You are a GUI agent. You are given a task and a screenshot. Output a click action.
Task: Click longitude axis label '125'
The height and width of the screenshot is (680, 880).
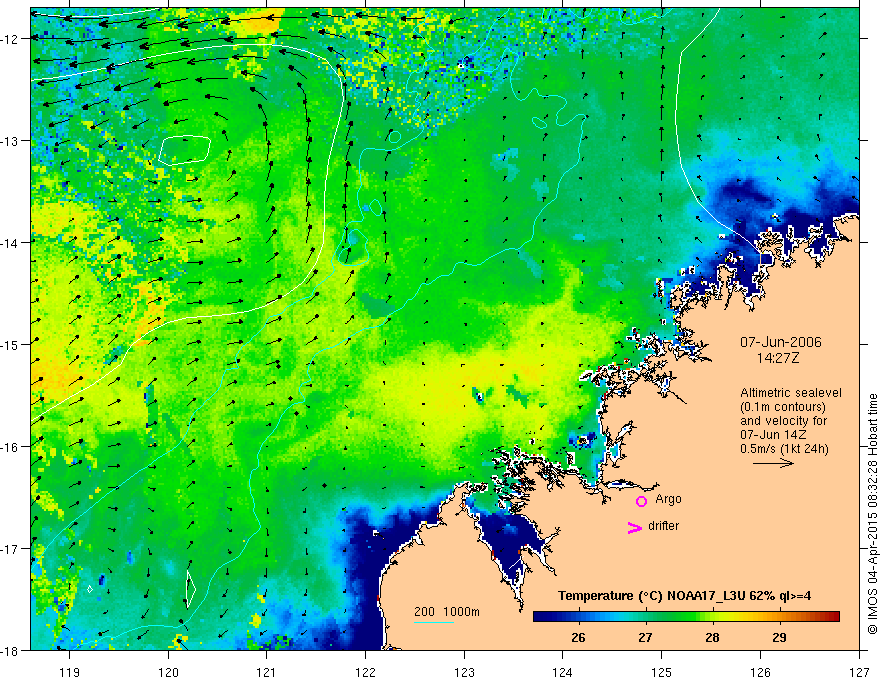[x=662, y=671]
